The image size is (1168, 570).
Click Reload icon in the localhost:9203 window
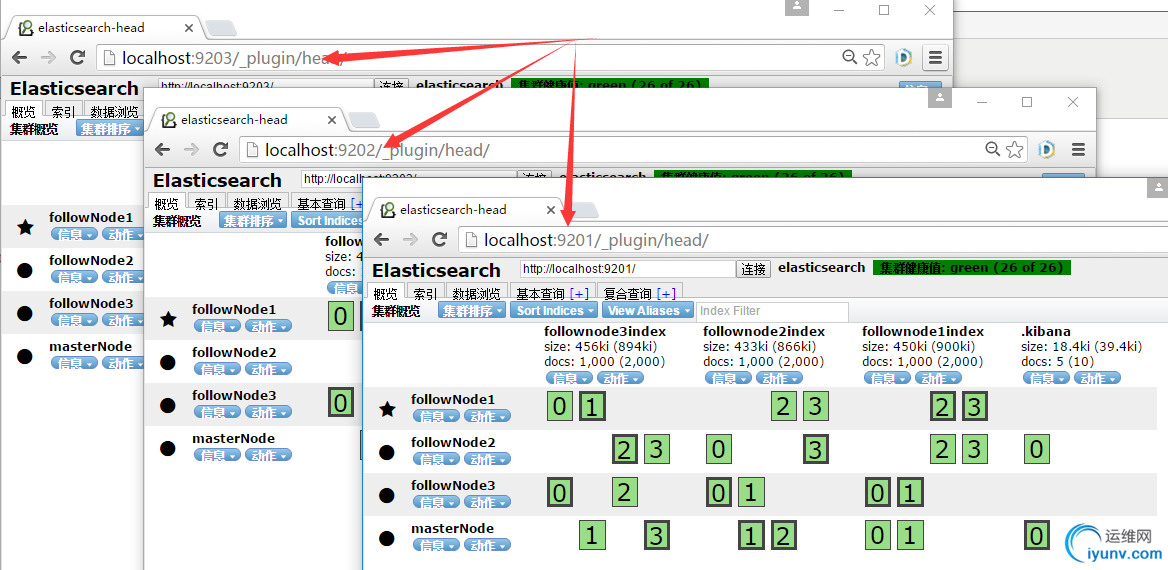click(x=77, y=57)
